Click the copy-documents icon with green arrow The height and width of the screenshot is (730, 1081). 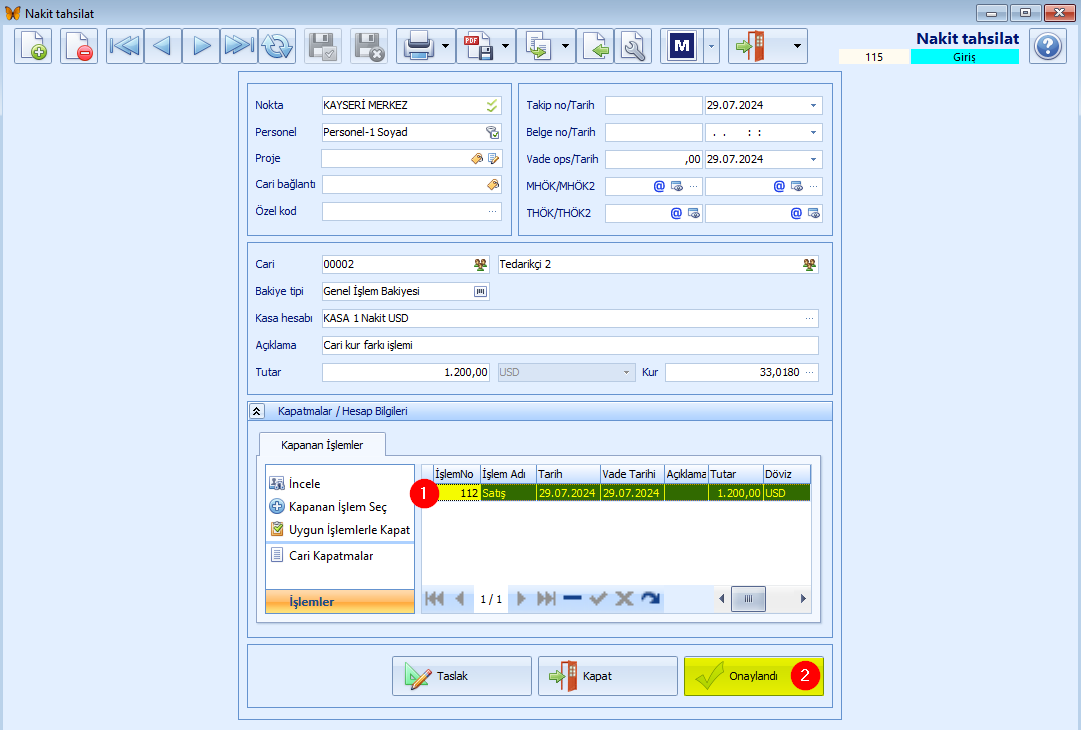[538, 46]
